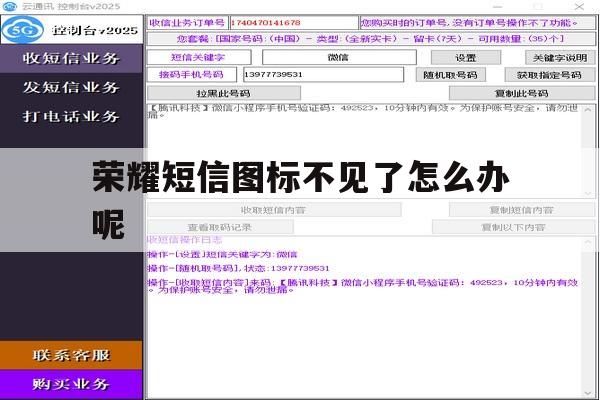Click the 获取指定号码 button
This screenshot has width=600, height=400.
click(x=550, y=75)
